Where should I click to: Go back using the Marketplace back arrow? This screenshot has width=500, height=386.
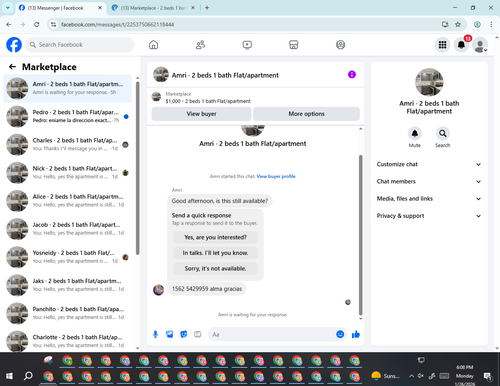click(x=12, y=67)
